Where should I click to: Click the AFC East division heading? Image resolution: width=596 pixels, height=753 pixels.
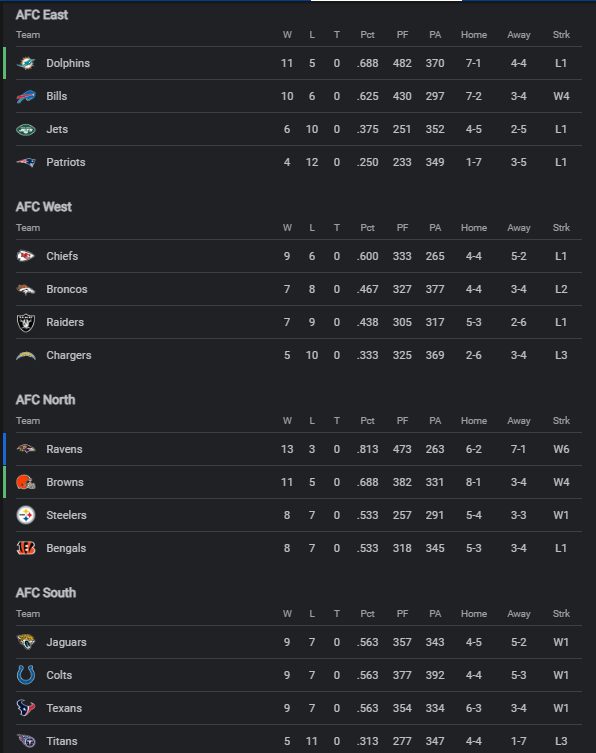point(42,15)
